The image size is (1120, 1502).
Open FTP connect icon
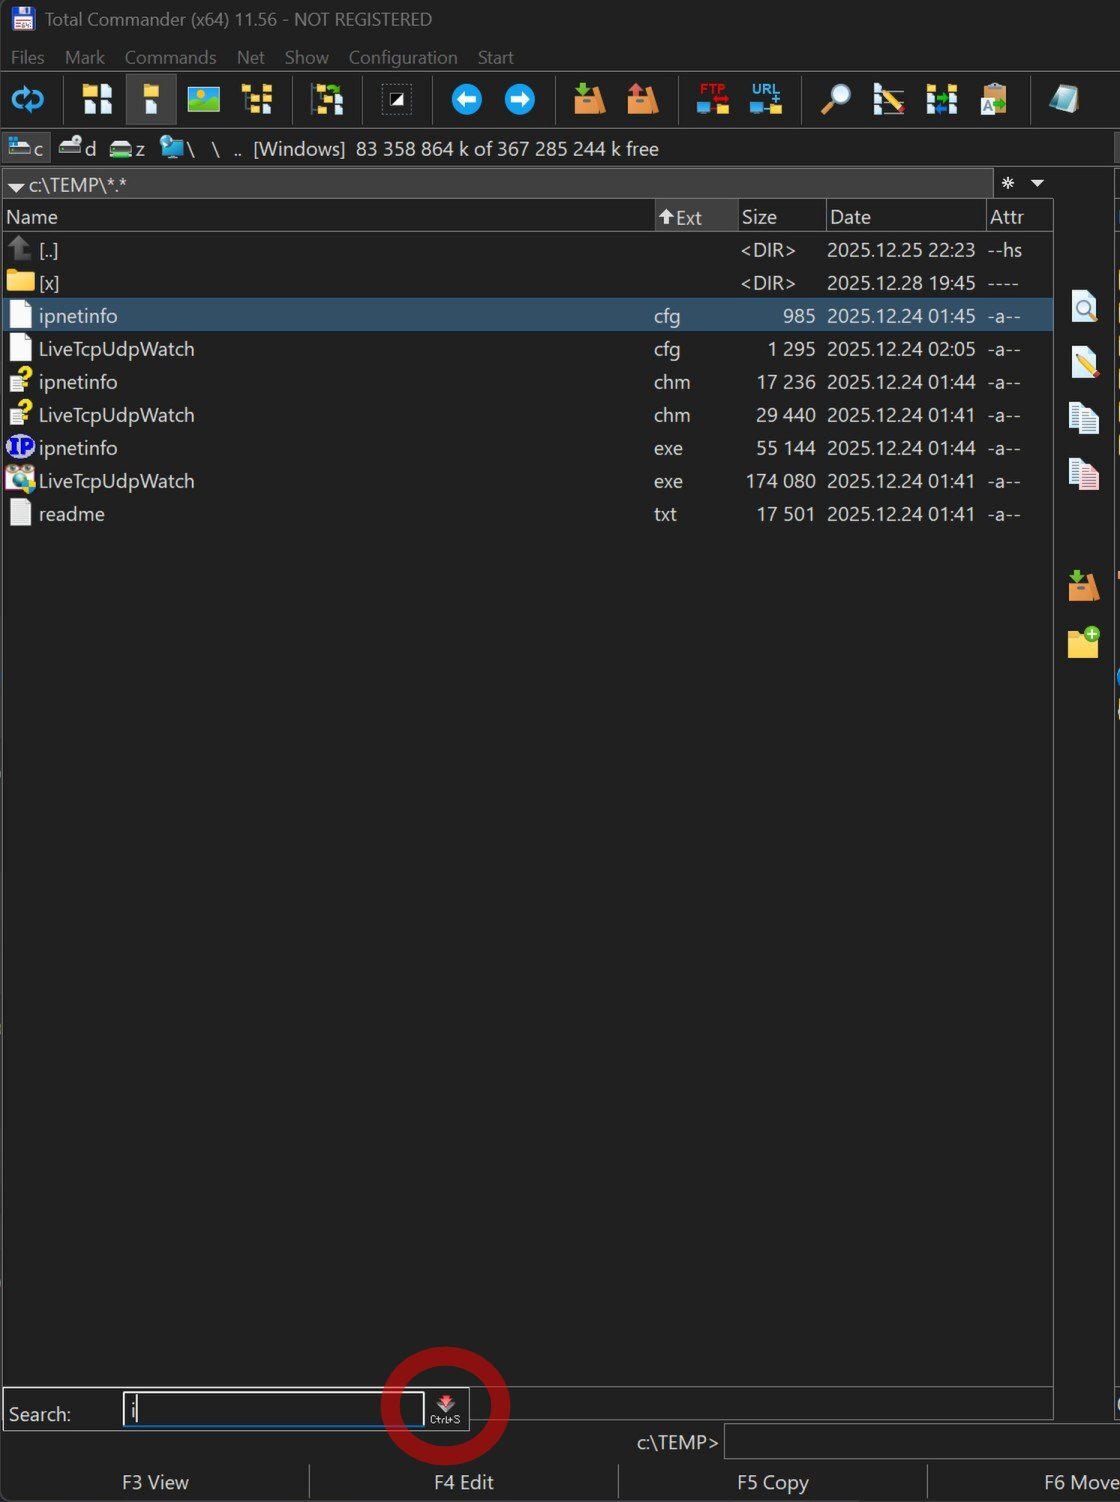pyautogui.click(x=712, y=99)
